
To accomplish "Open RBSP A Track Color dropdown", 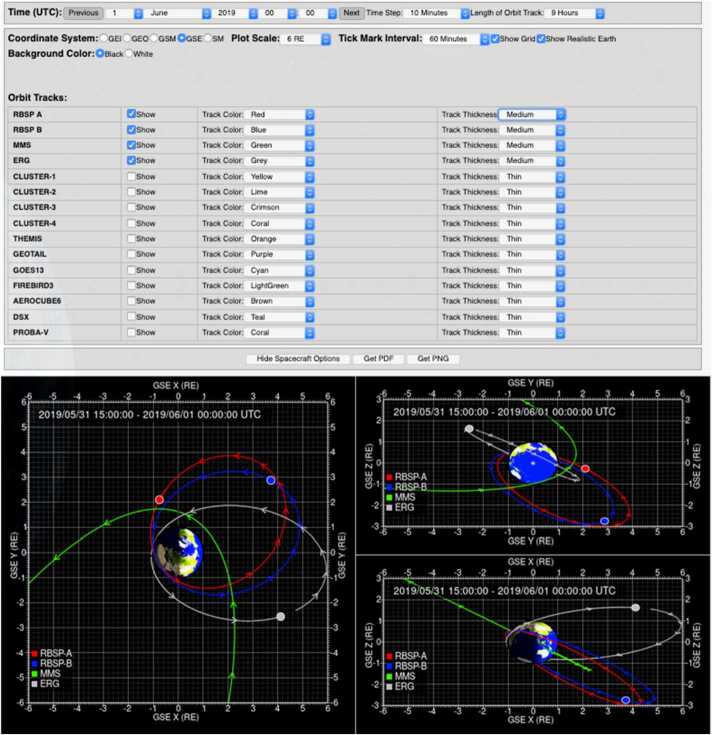I will pos(280,115).
